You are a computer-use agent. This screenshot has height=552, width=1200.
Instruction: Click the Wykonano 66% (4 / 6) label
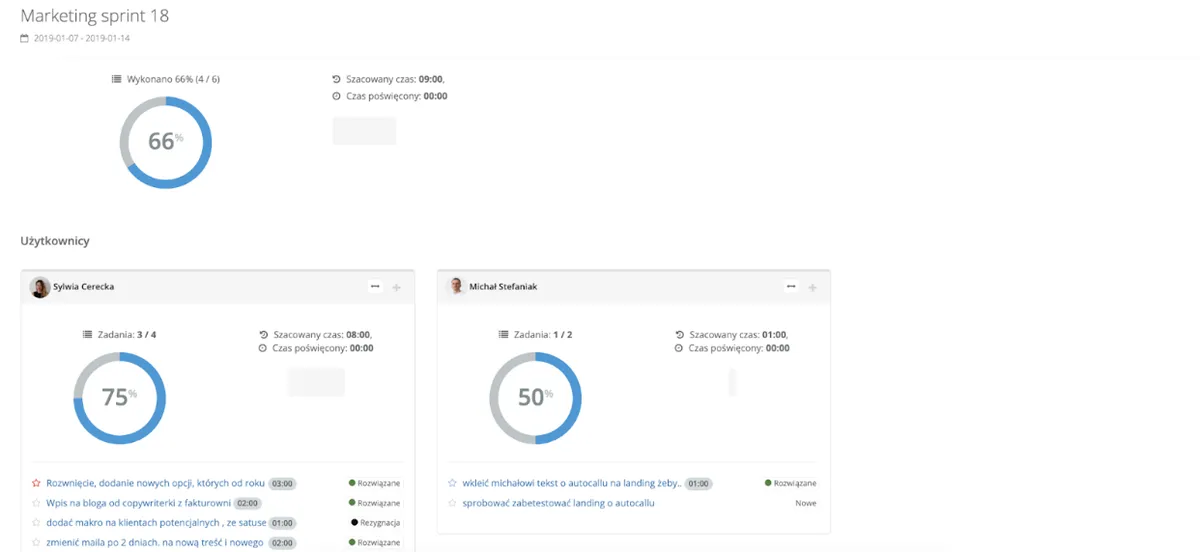point(173,78)
